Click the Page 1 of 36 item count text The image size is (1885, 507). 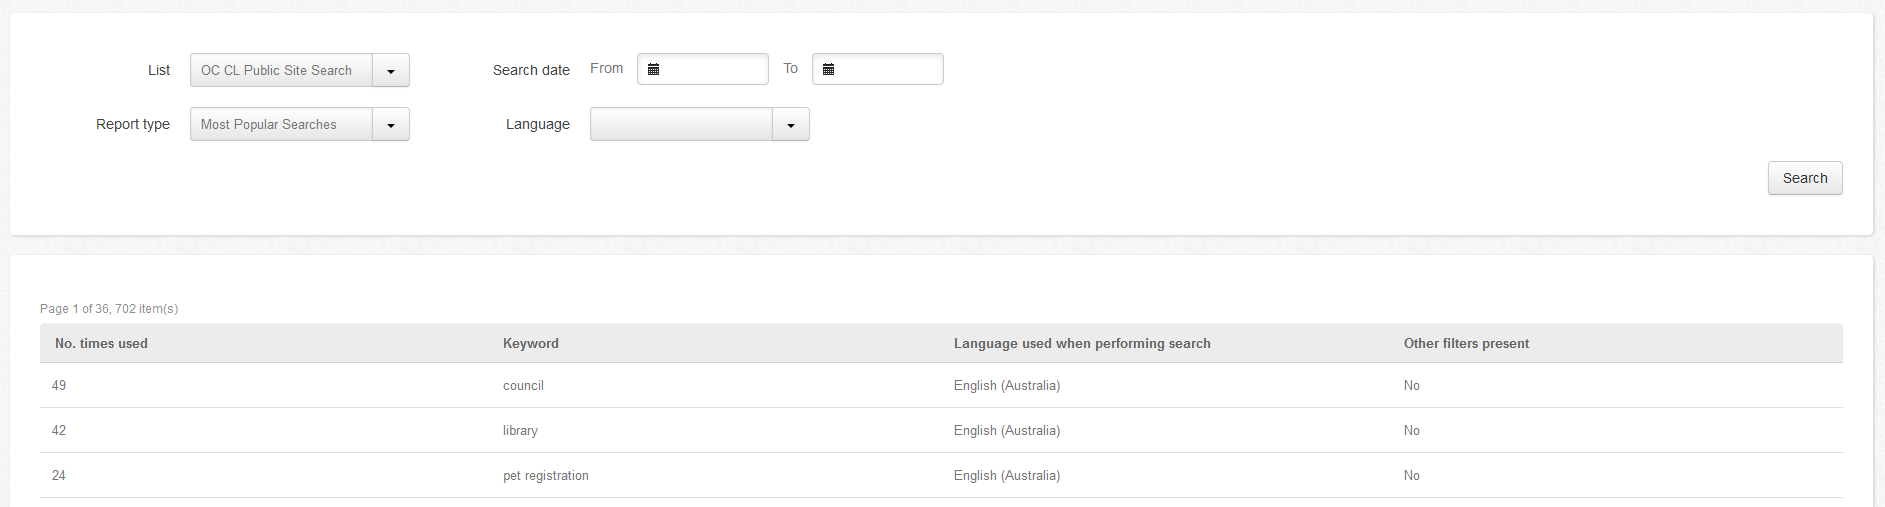point(109,309)
